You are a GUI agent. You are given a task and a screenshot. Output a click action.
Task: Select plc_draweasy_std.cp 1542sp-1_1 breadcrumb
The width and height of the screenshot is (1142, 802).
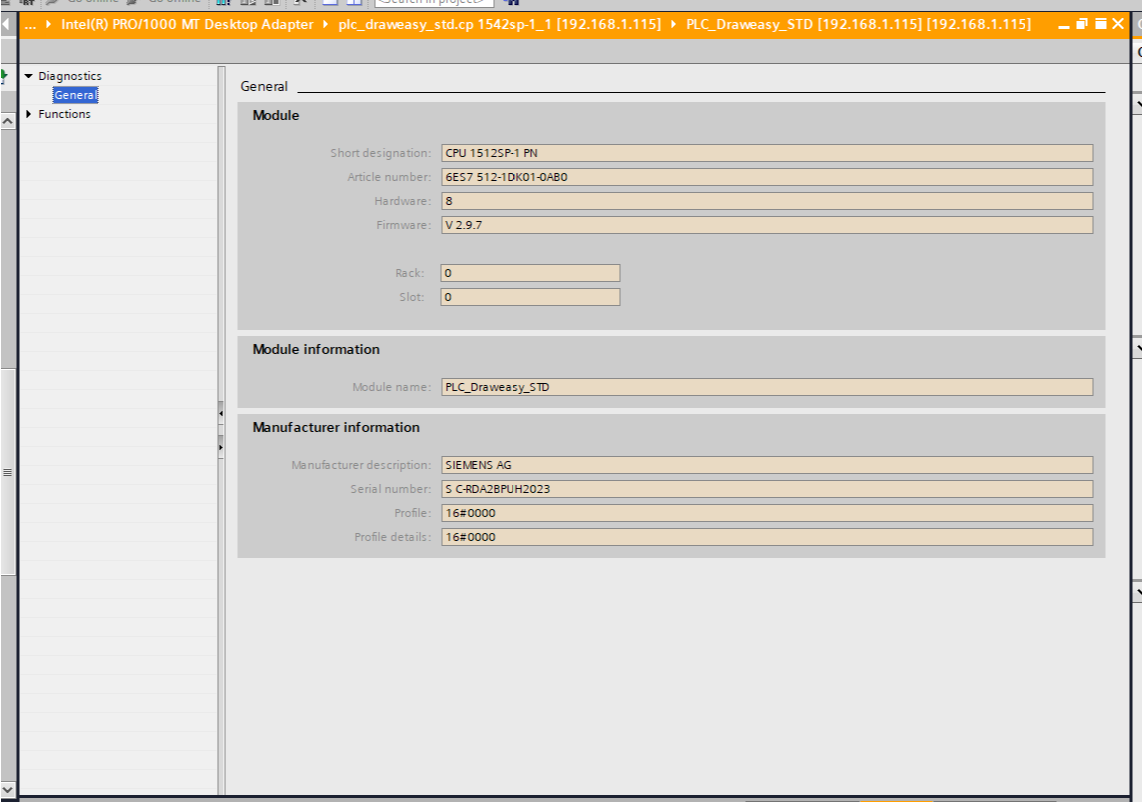(499, 24)
